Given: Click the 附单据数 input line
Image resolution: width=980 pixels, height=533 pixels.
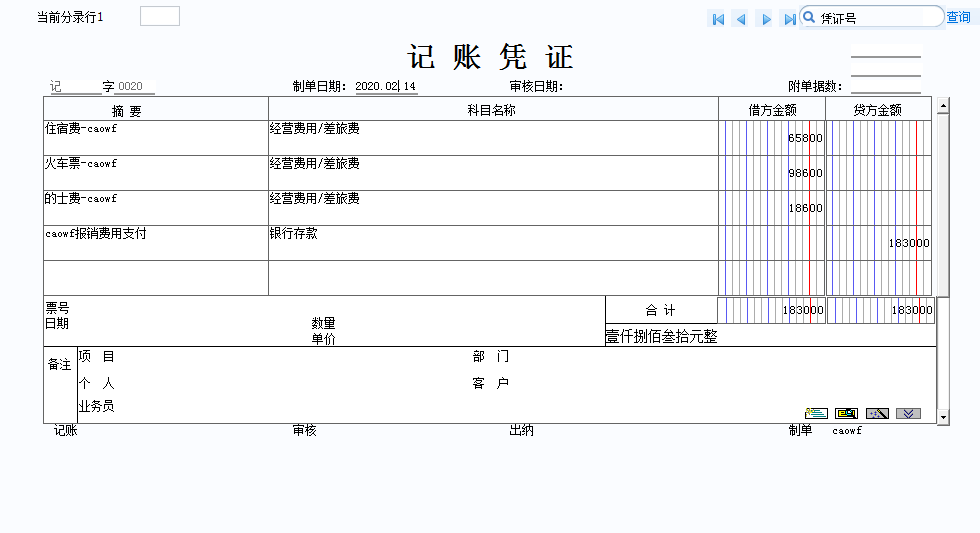Looking at the screenshot, I should [886, 86].
